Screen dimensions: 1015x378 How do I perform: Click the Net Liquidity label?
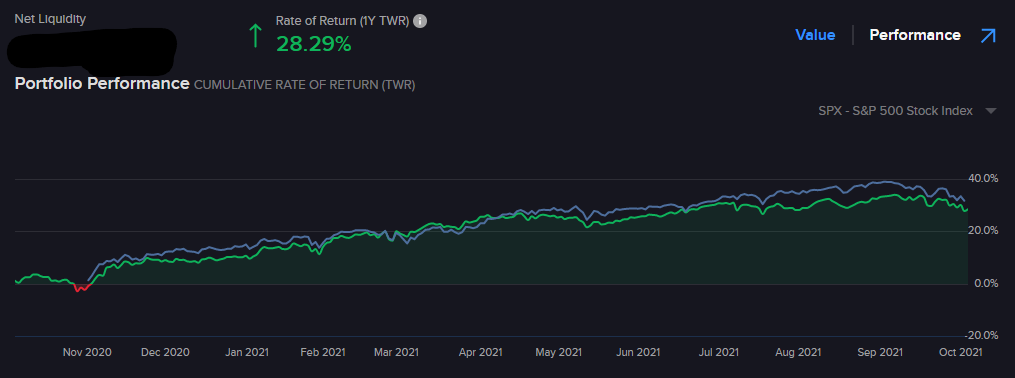pos(50,19)
